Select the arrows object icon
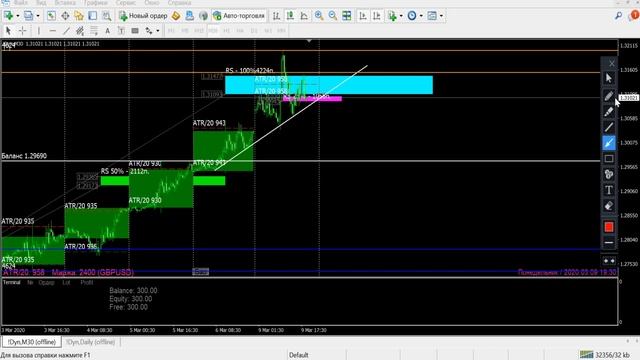 coord(149,31)
